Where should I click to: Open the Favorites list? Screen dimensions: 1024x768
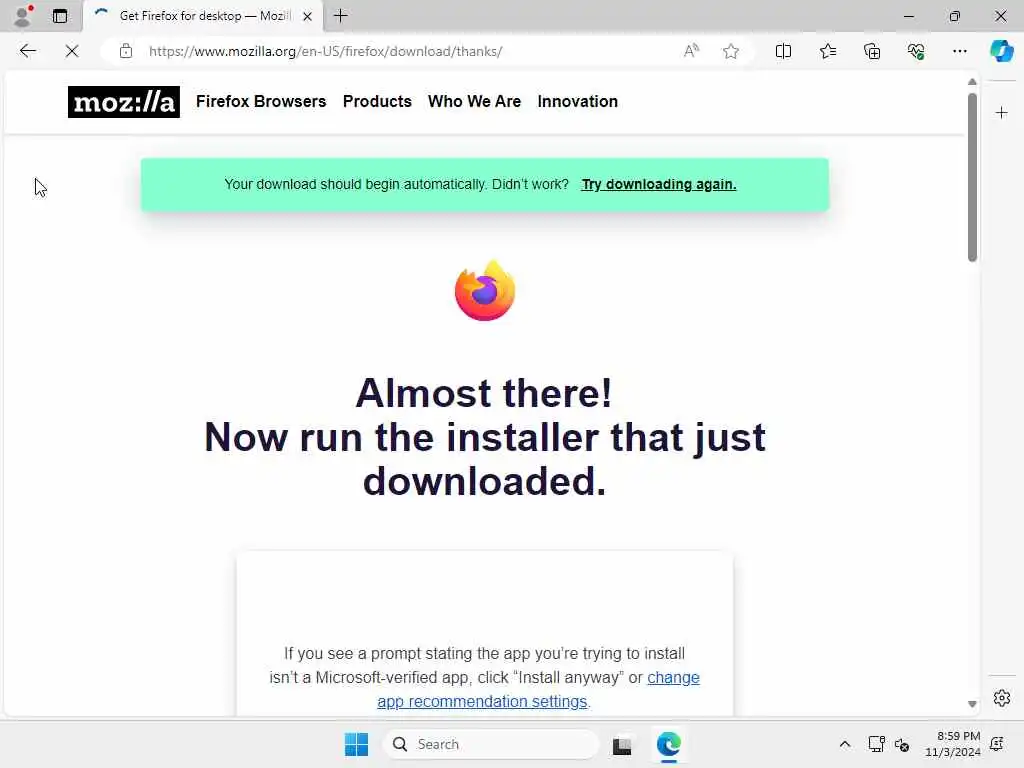(x=828, y=51)
